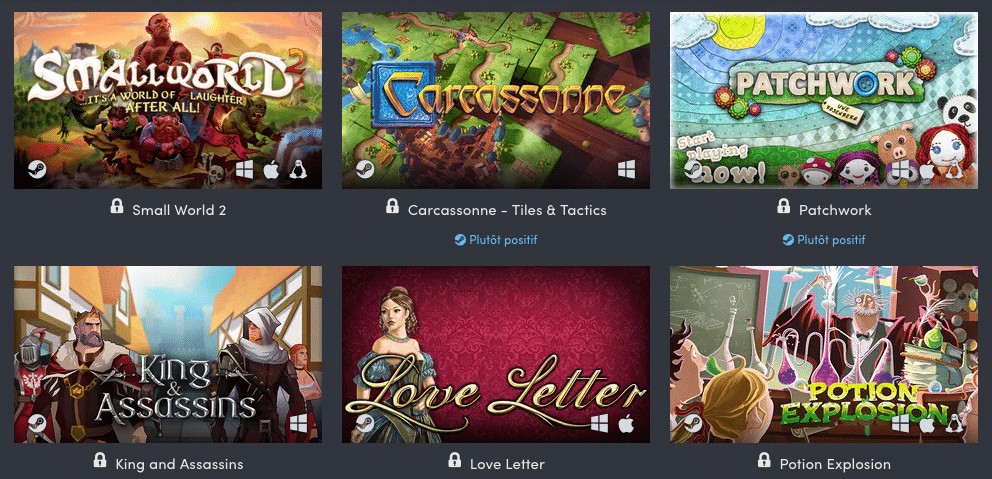Open Carcassonne's Plutôt positif review link
Image resolution: width=992 pixels, height=479 pixels.
tap(496, 240)
